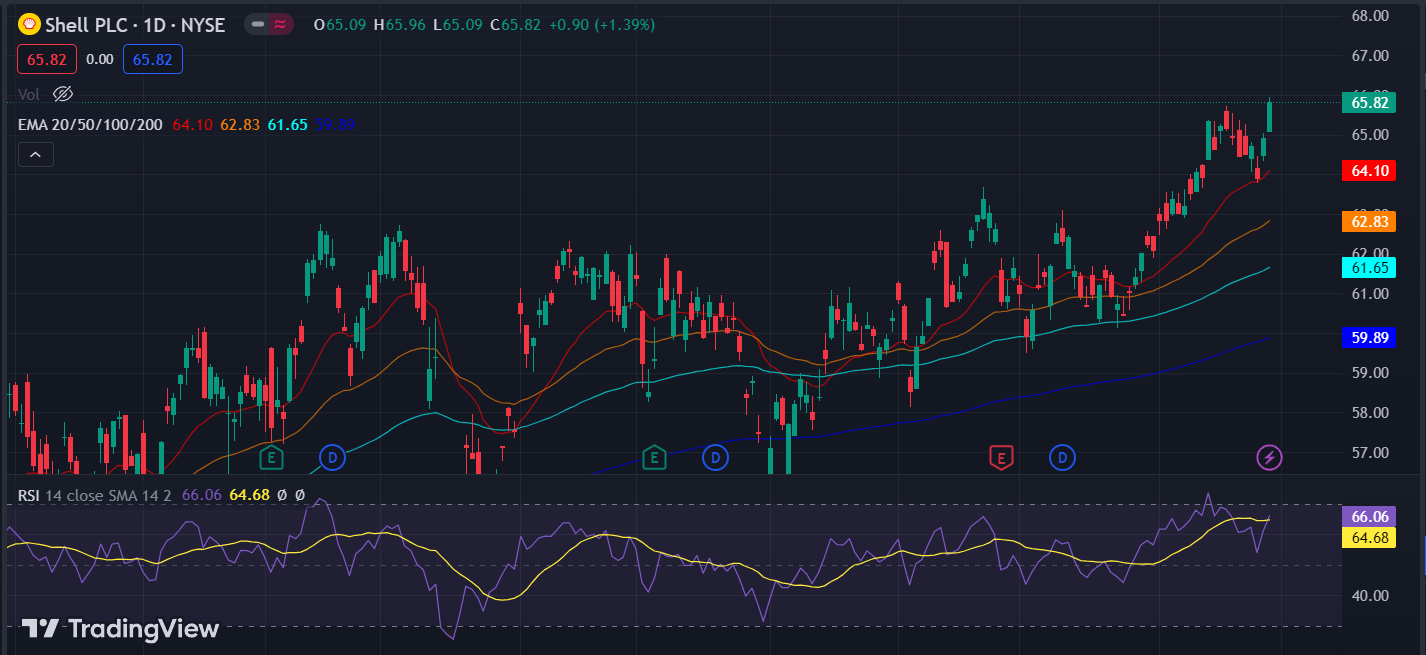Open the RSI 14 close SMA indicator legend
This screenshot has height=655, width=1426.
point(95,494)
